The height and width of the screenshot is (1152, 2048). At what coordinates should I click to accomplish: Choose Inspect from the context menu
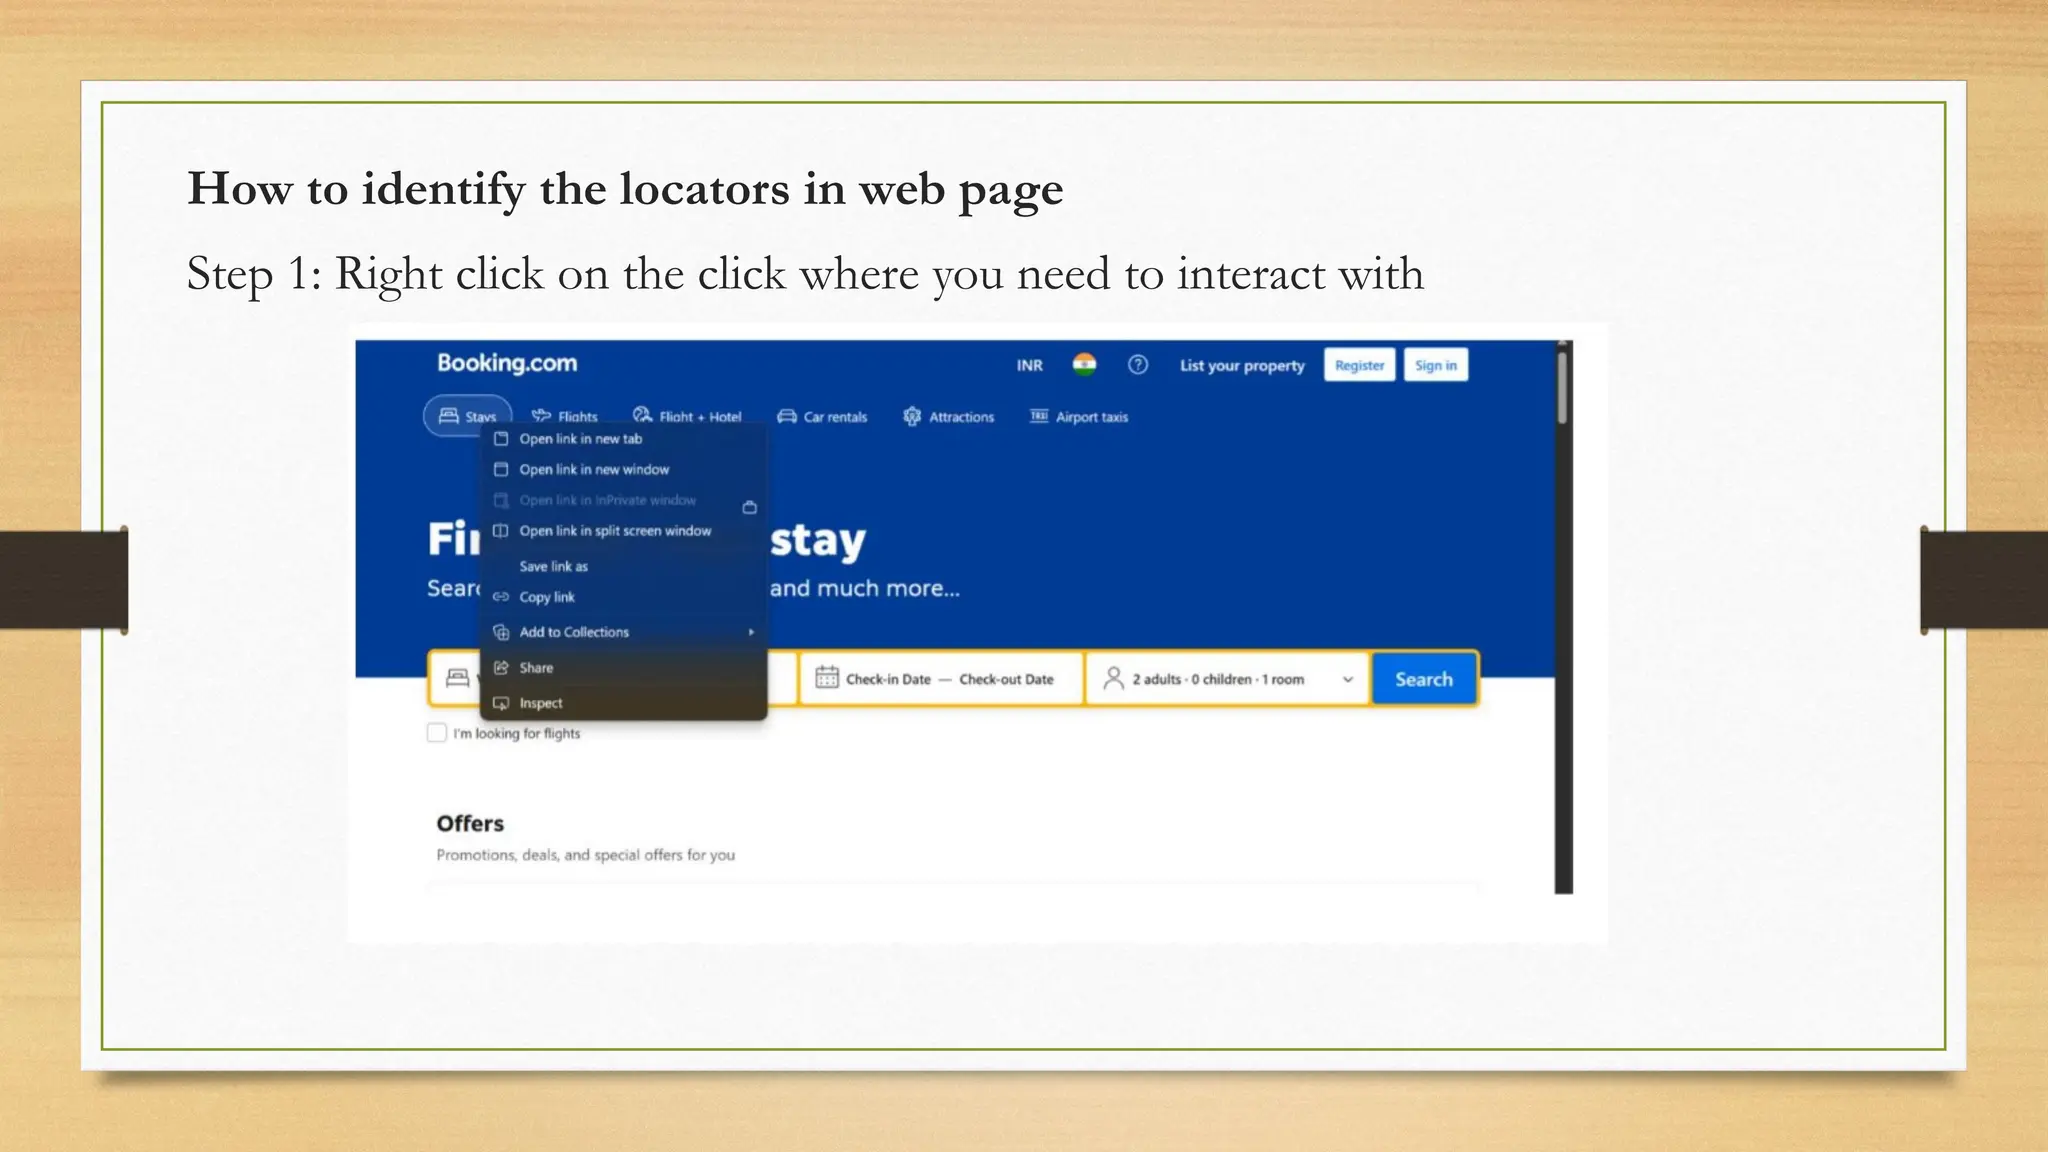541,703
